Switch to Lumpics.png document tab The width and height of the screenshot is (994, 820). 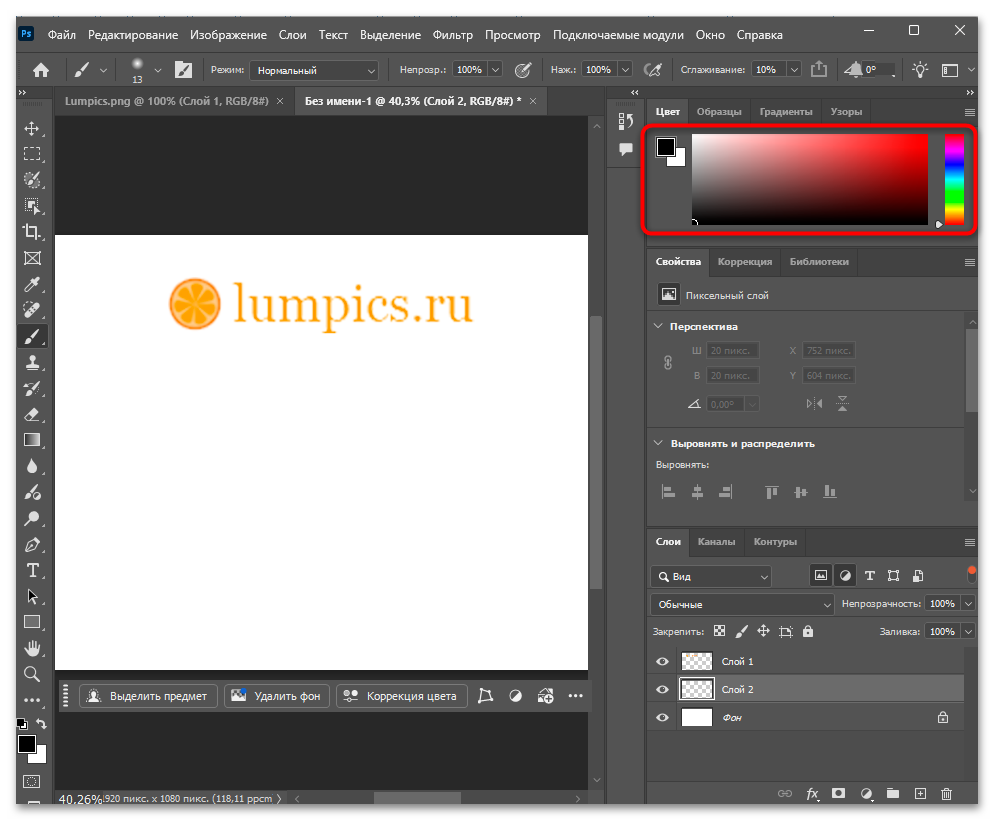(167, 101)
